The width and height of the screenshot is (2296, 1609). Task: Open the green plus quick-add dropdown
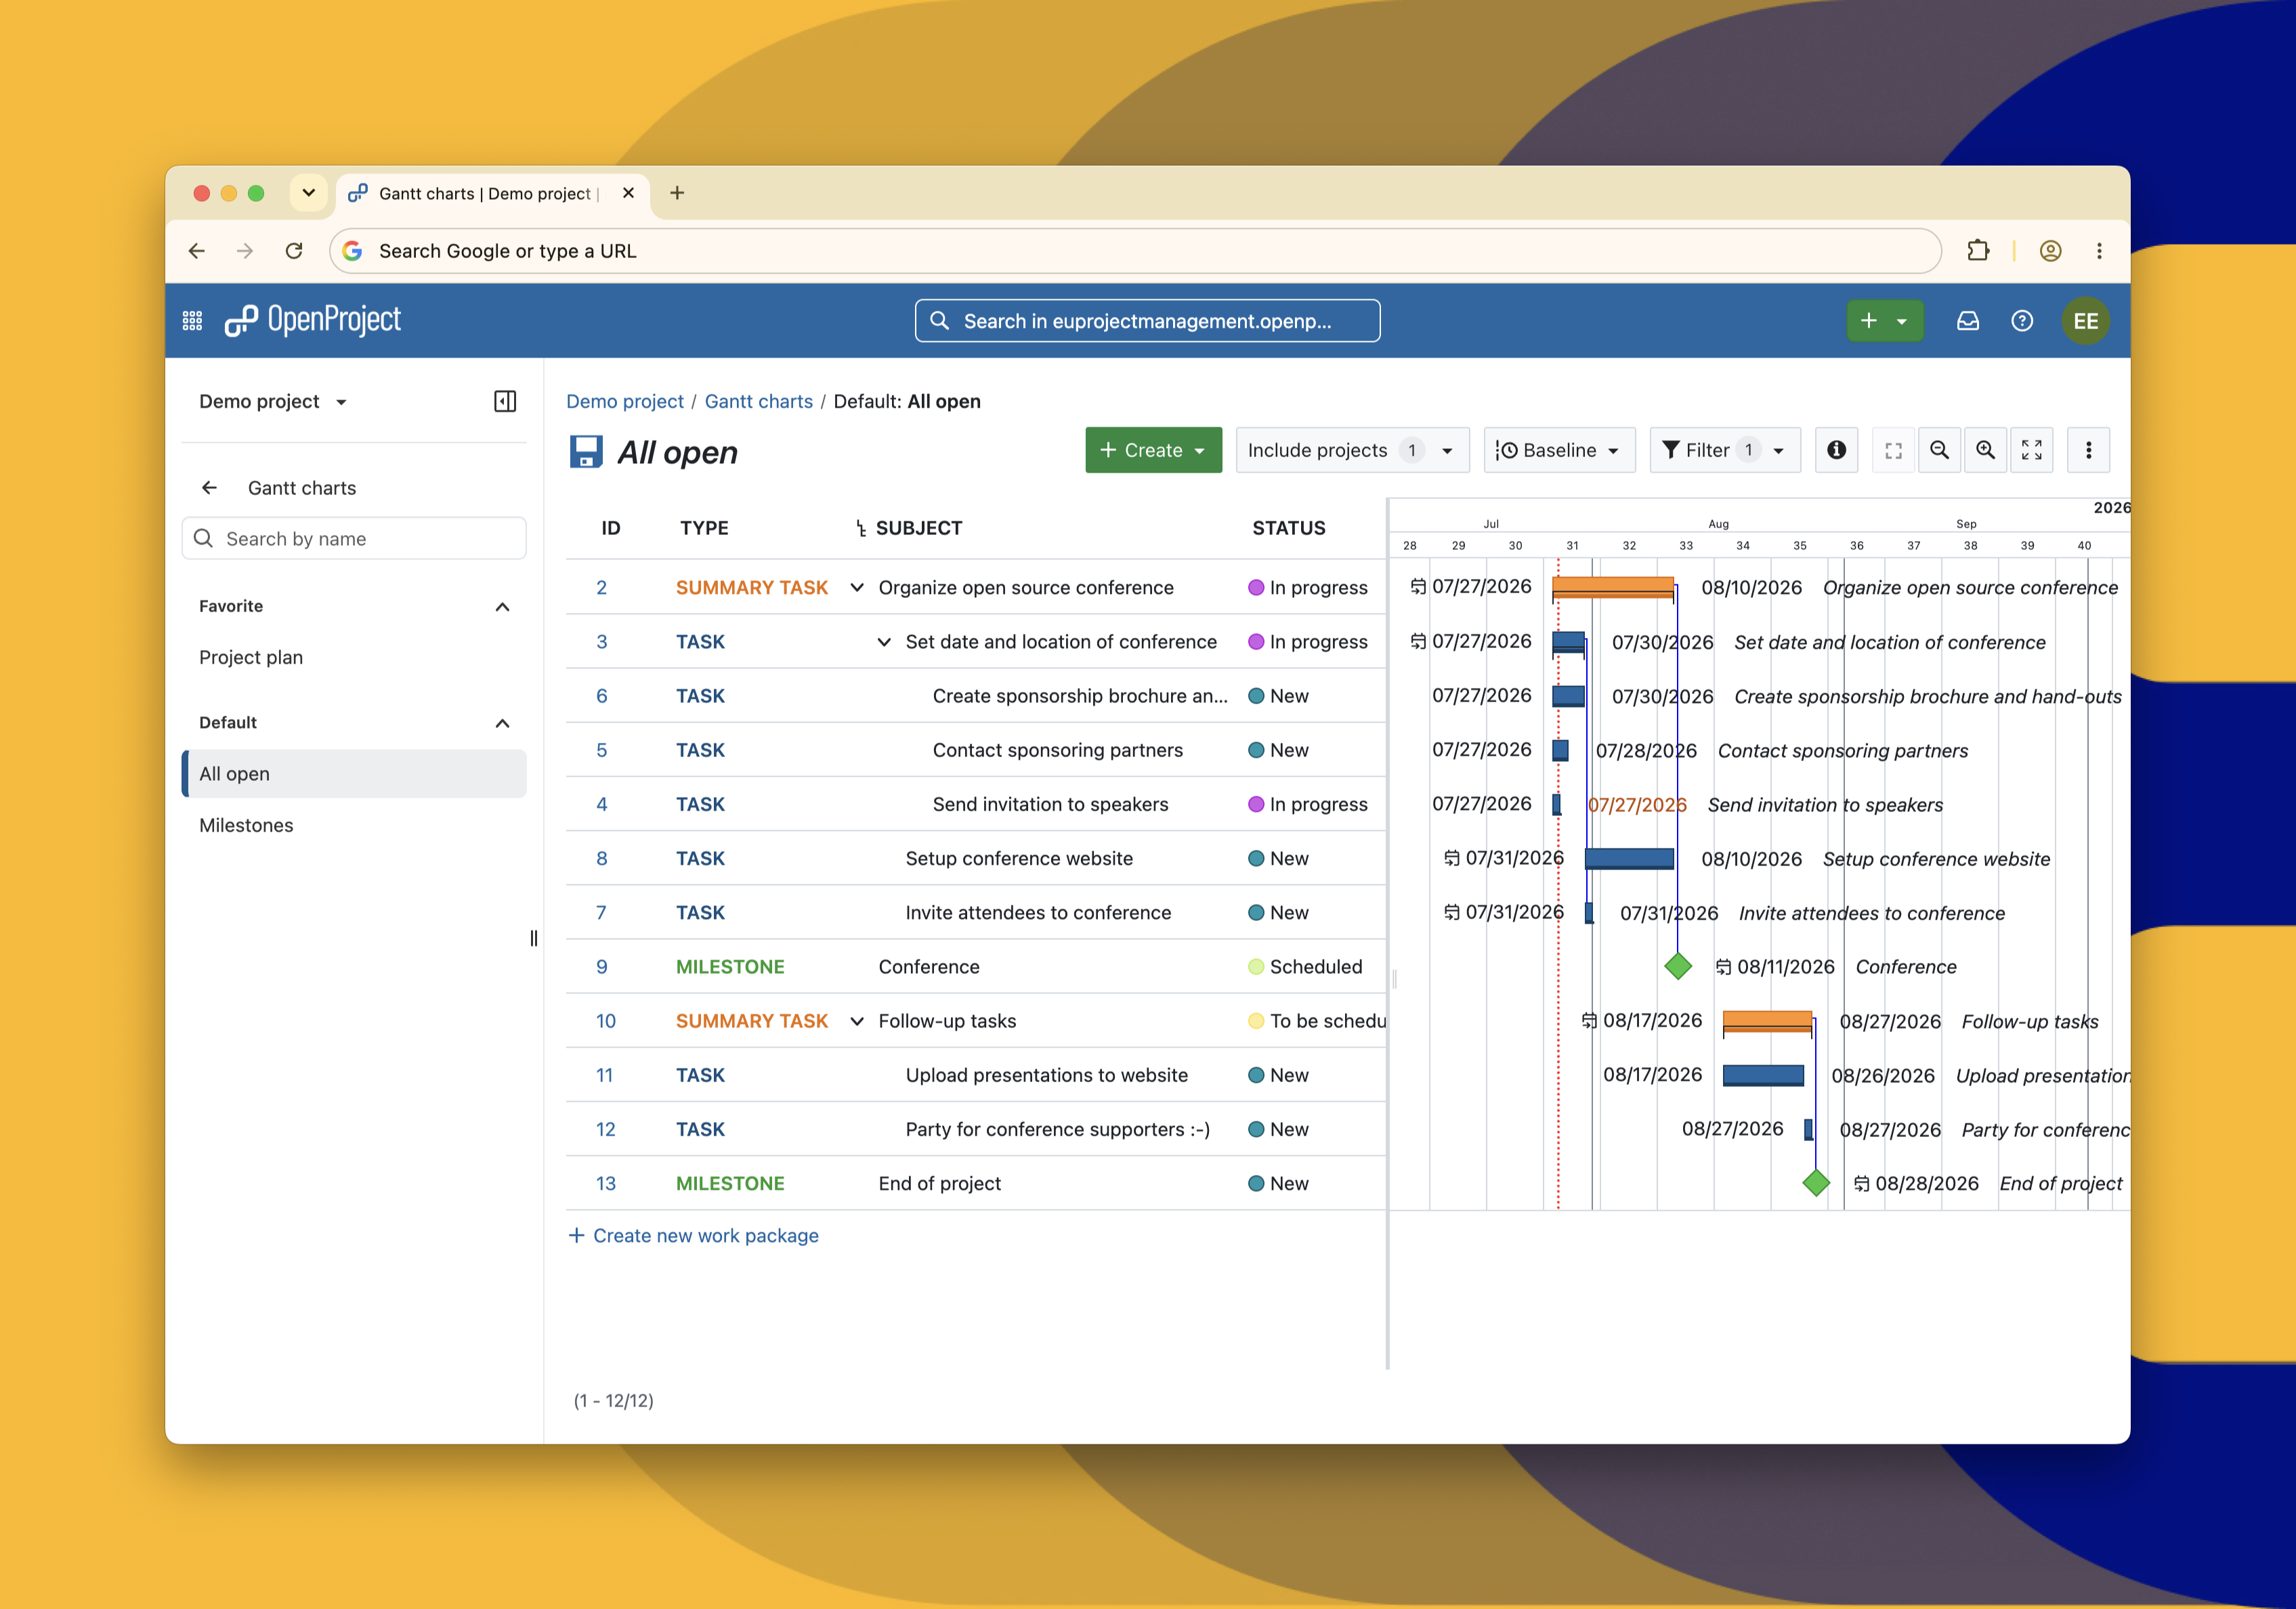click(x=1884, y=321)
